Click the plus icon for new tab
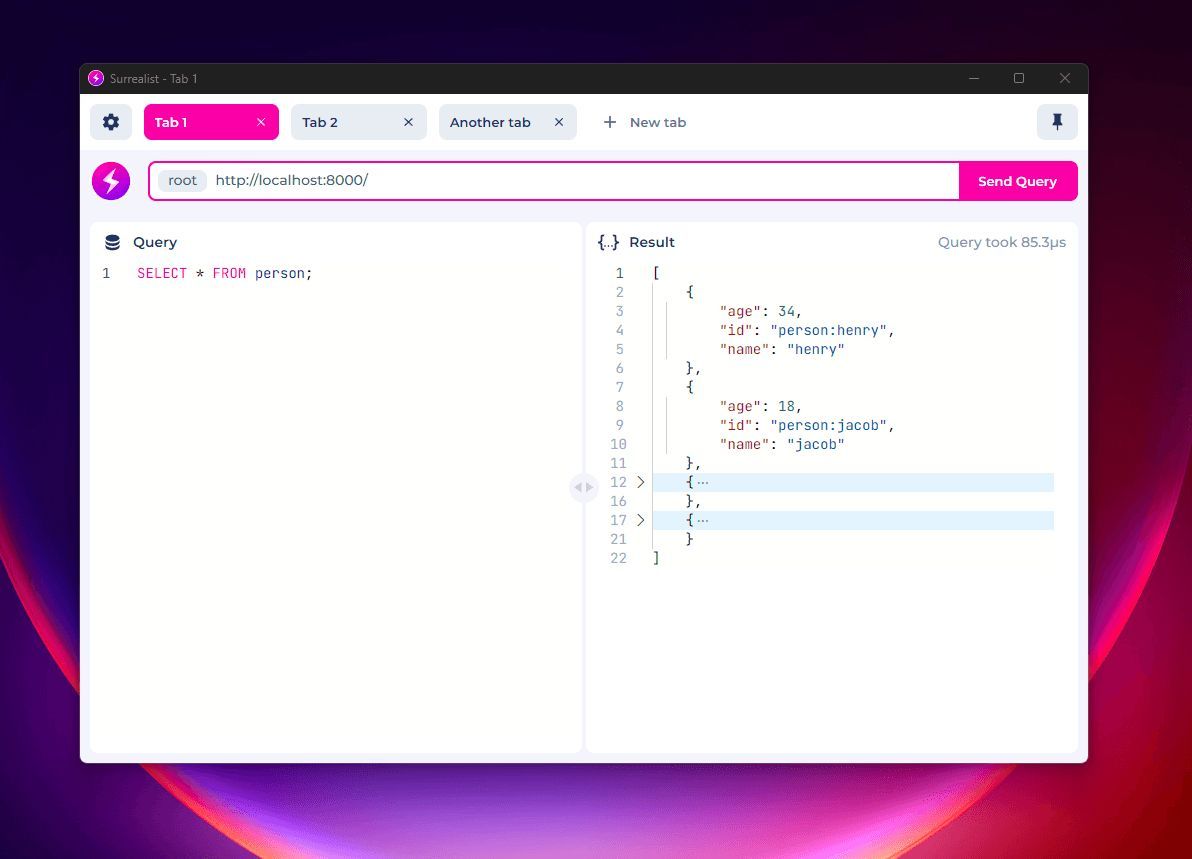1192x859 pixels. pyautogui.click(x=609, y=122)
